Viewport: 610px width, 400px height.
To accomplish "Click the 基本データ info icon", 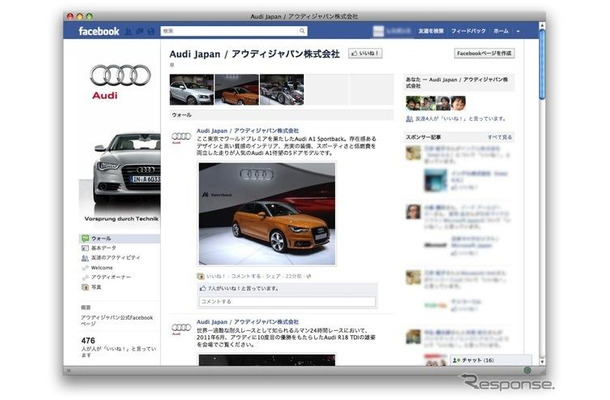I will click(85, 248).
